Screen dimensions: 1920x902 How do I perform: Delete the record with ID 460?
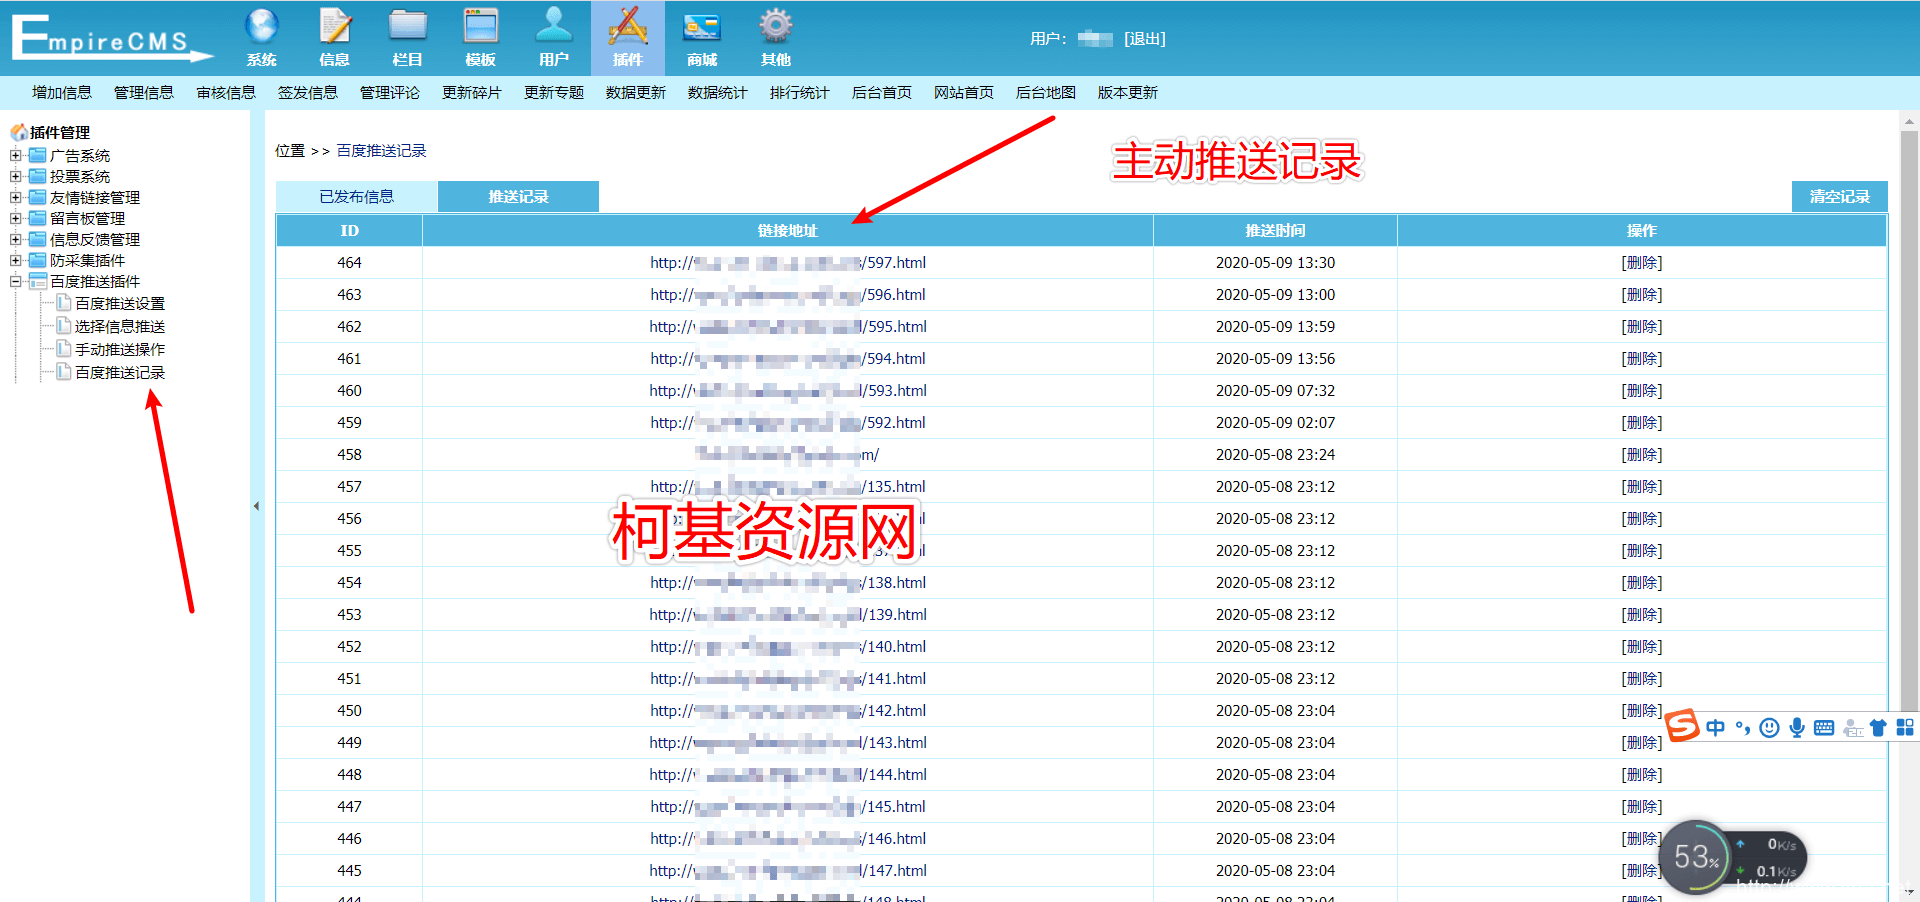(1641, 390)
